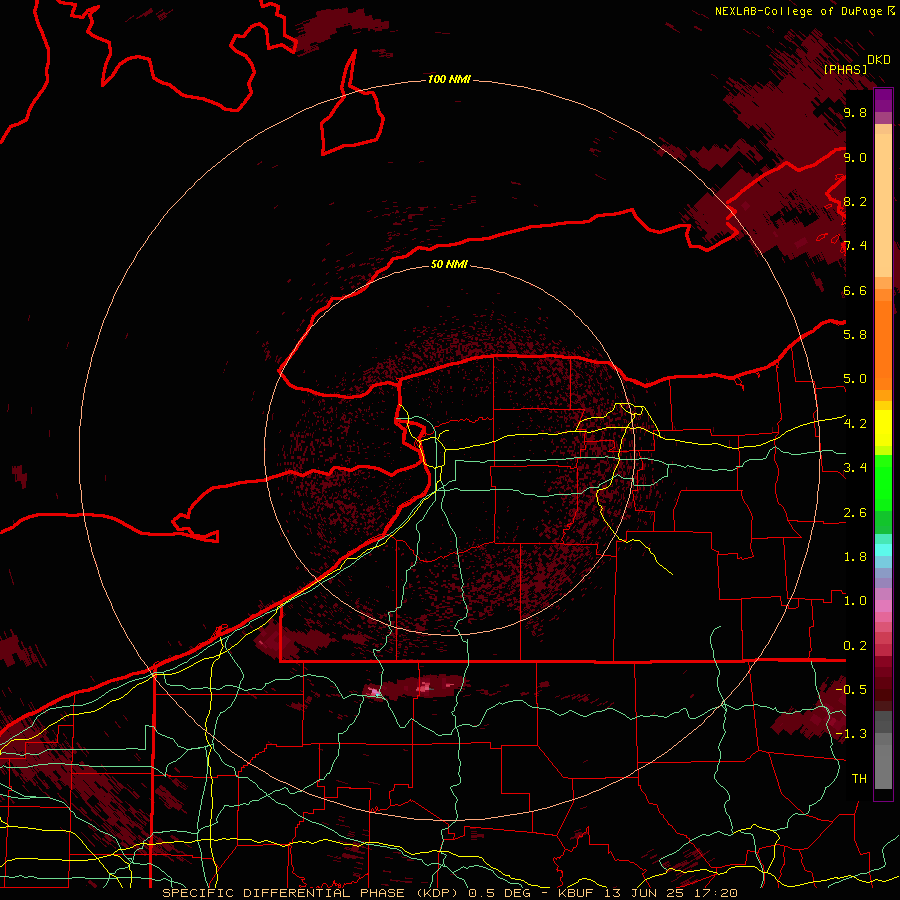Click the 1.0 scale value
The width and height of the screenshot is (900, 900).
[x=855, y=601]
